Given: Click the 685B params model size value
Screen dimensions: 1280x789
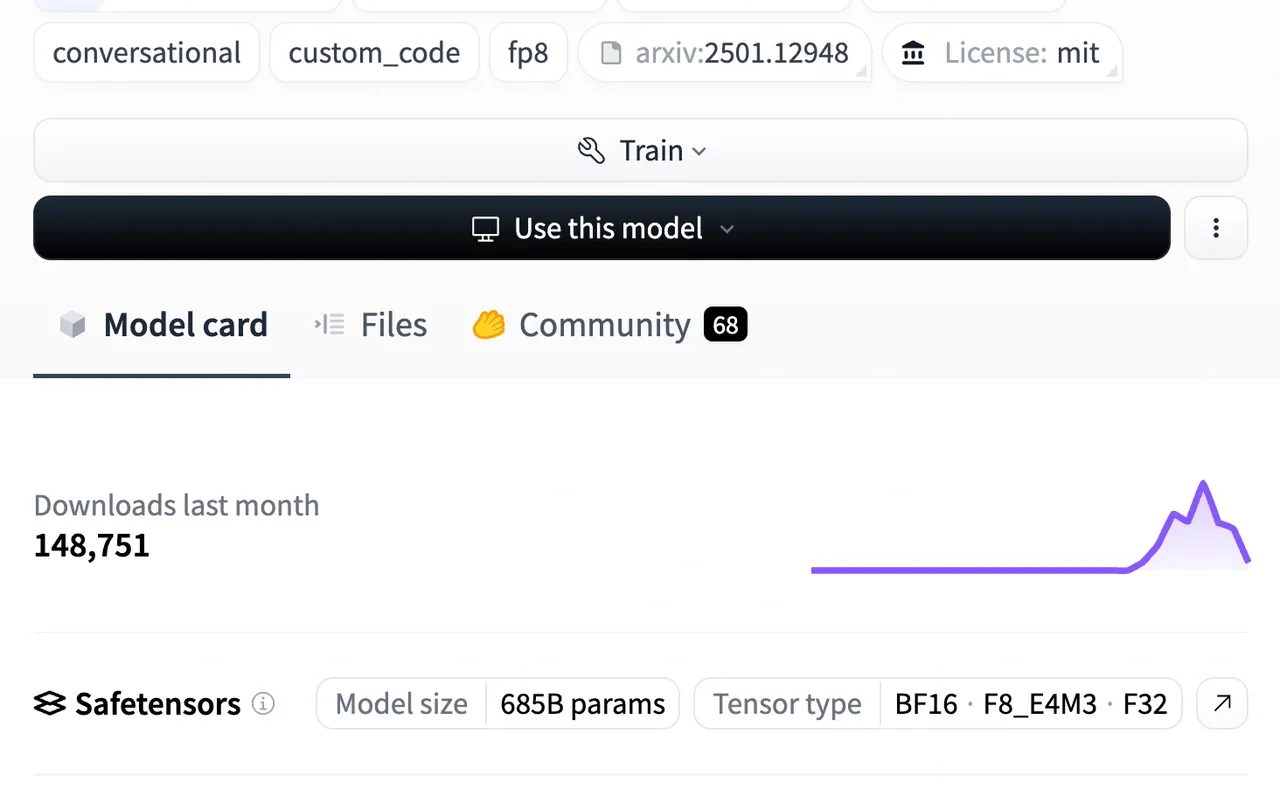Looking at the screenshot, I should (x=582, y=704).
